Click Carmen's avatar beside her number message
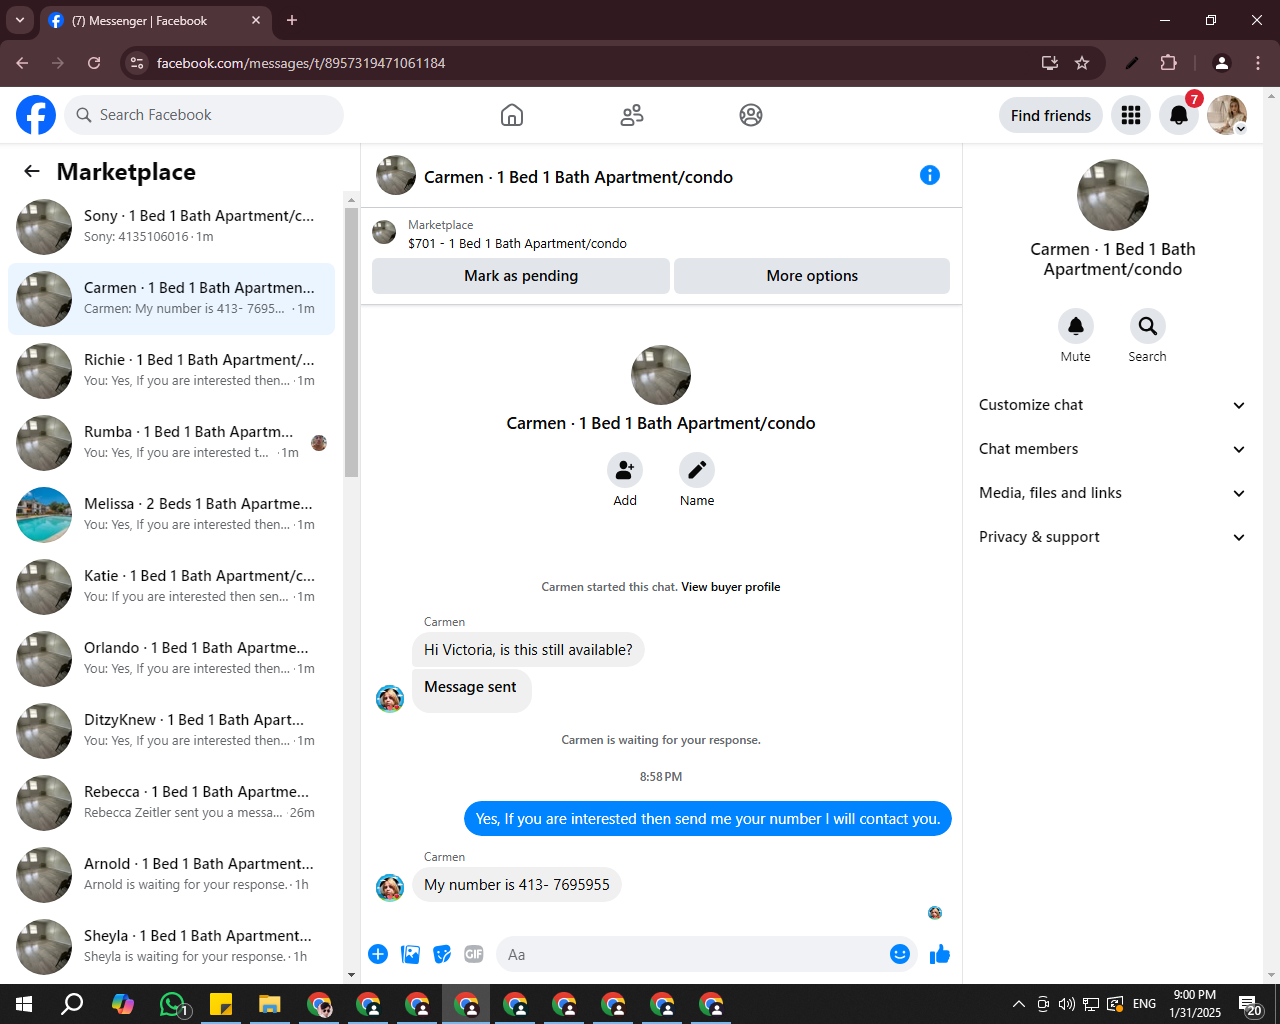The image size is (1280, 1024). coord(390,887)
